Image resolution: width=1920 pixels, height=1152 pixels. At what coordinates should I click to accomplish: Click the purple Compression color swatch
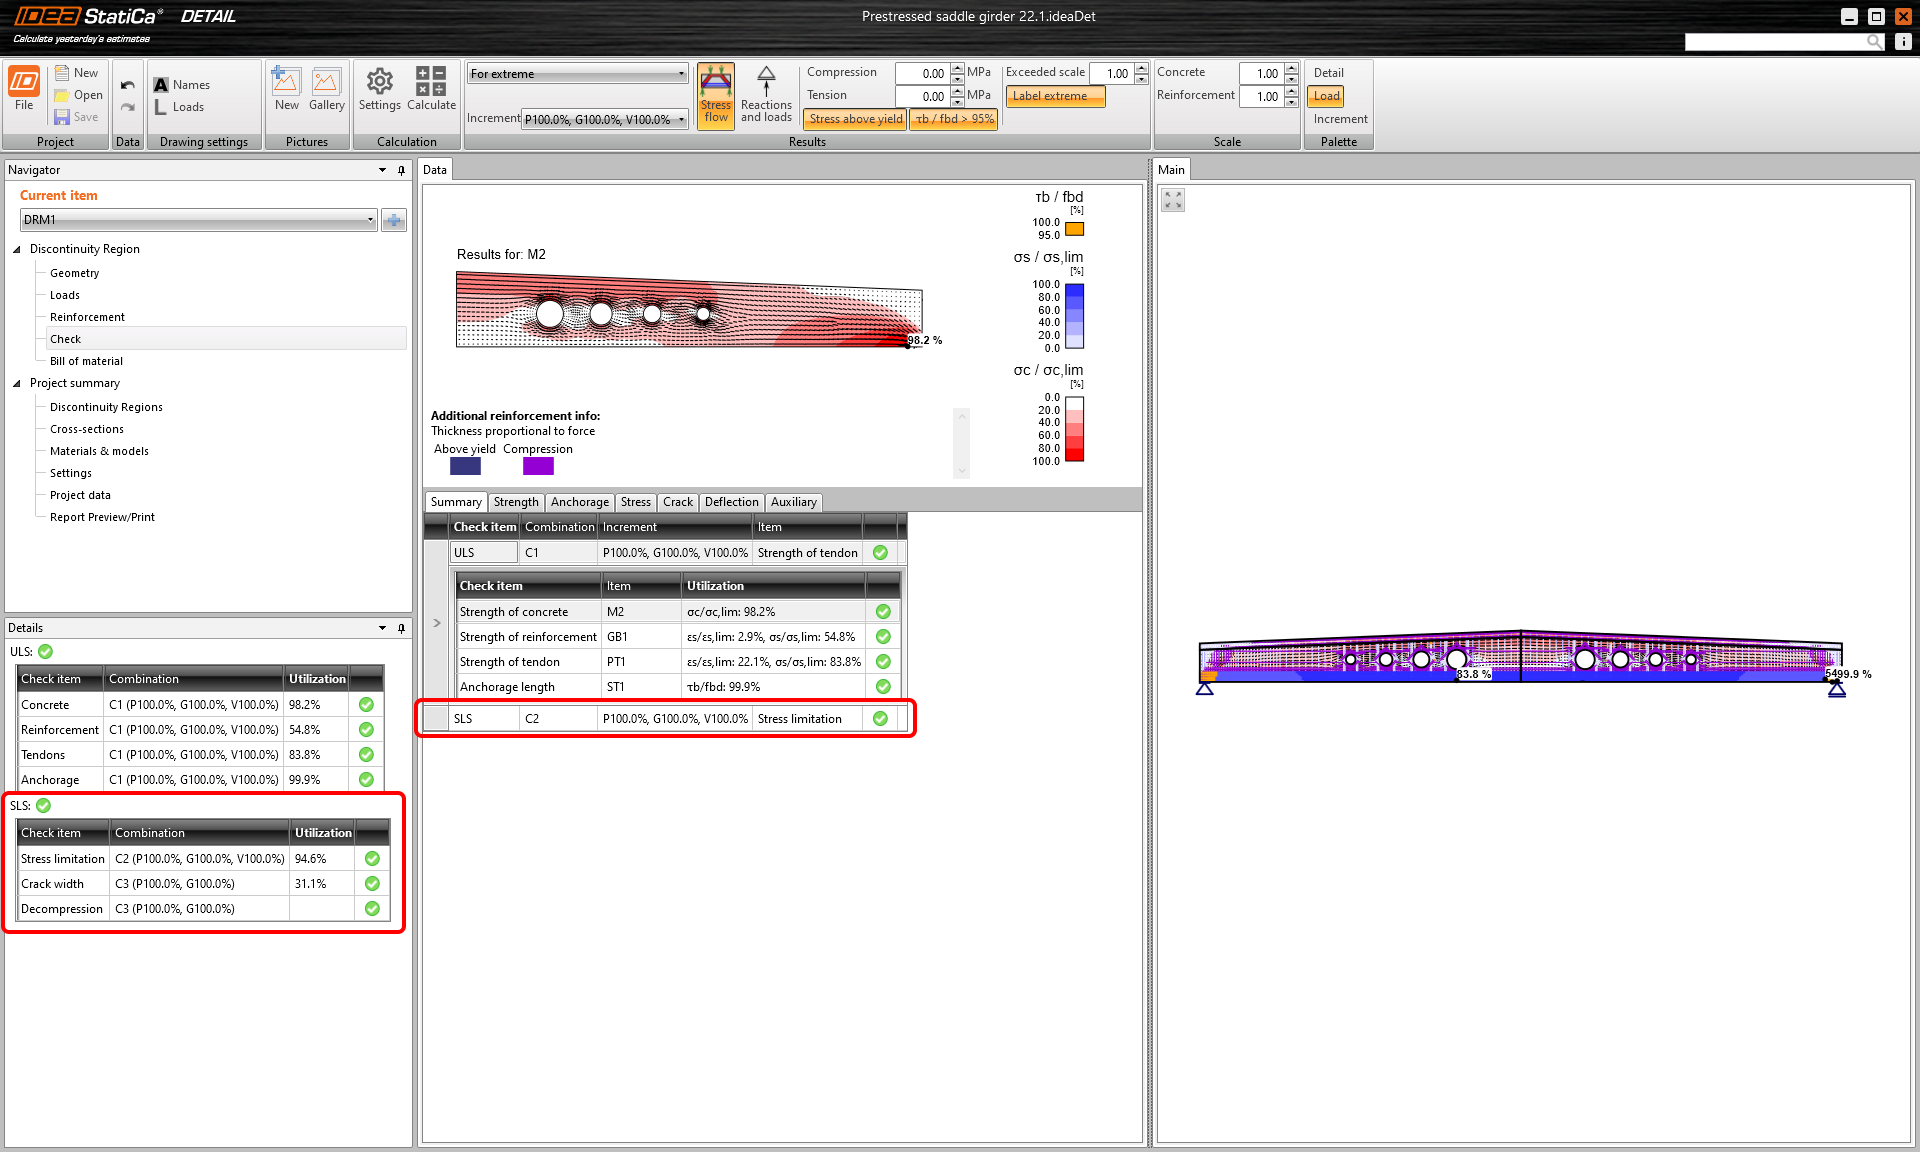[538, 466]
